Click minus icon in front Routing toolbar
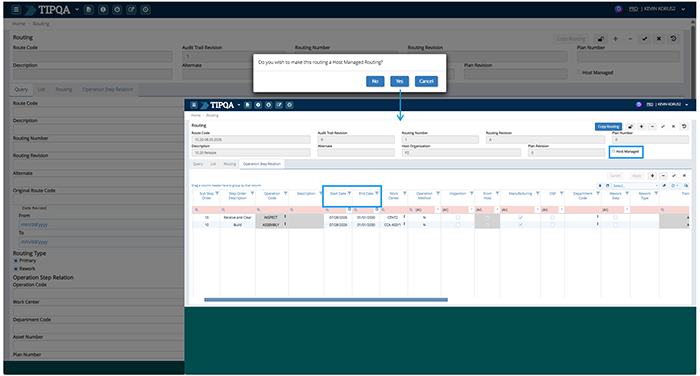The image size is (700, 376). (652, 127)
